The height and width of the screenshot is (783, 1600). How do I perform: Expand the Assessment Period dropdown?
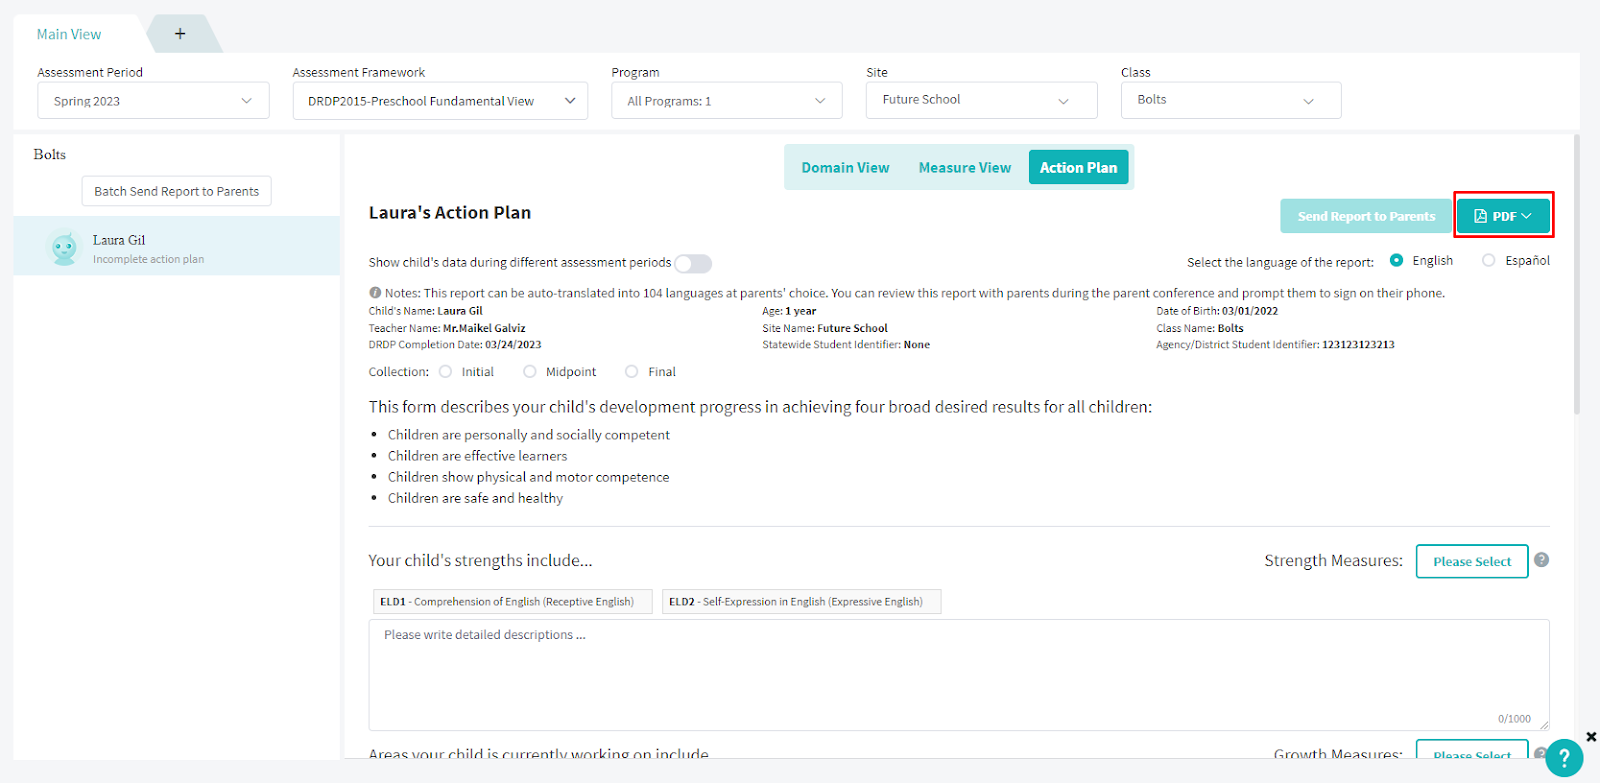point(153,101)
